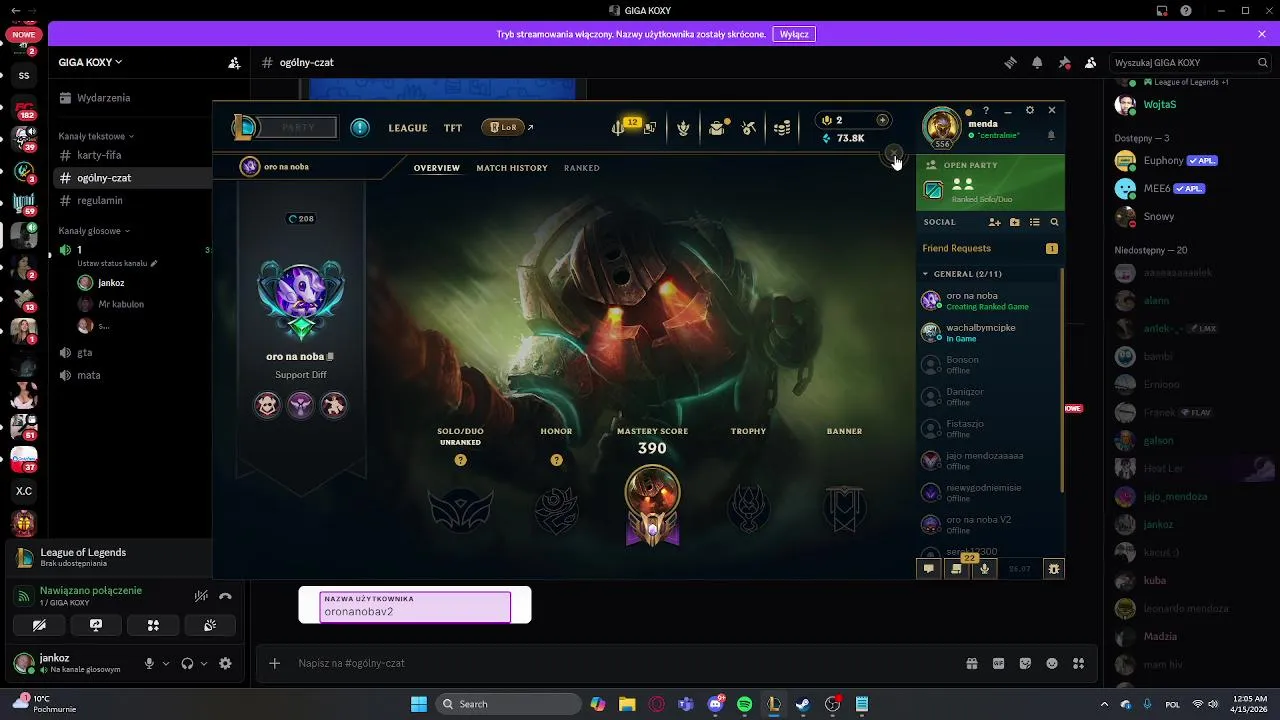
Task: Start Discord screen share
Action: (96, 625)
